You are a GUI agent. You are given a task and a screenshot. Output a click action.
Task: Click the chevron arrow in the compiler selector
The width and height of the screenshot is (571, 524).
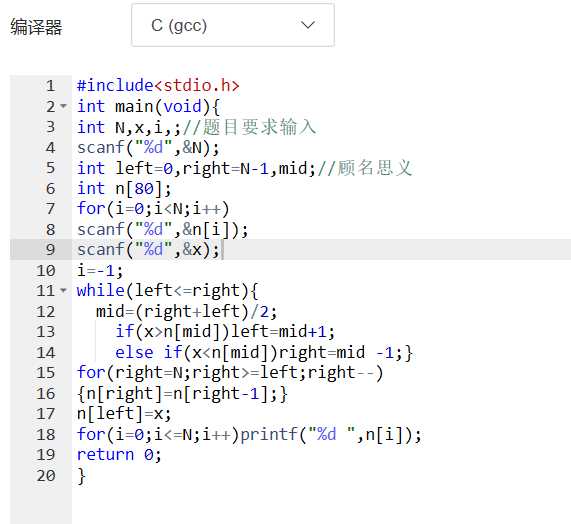308,25
